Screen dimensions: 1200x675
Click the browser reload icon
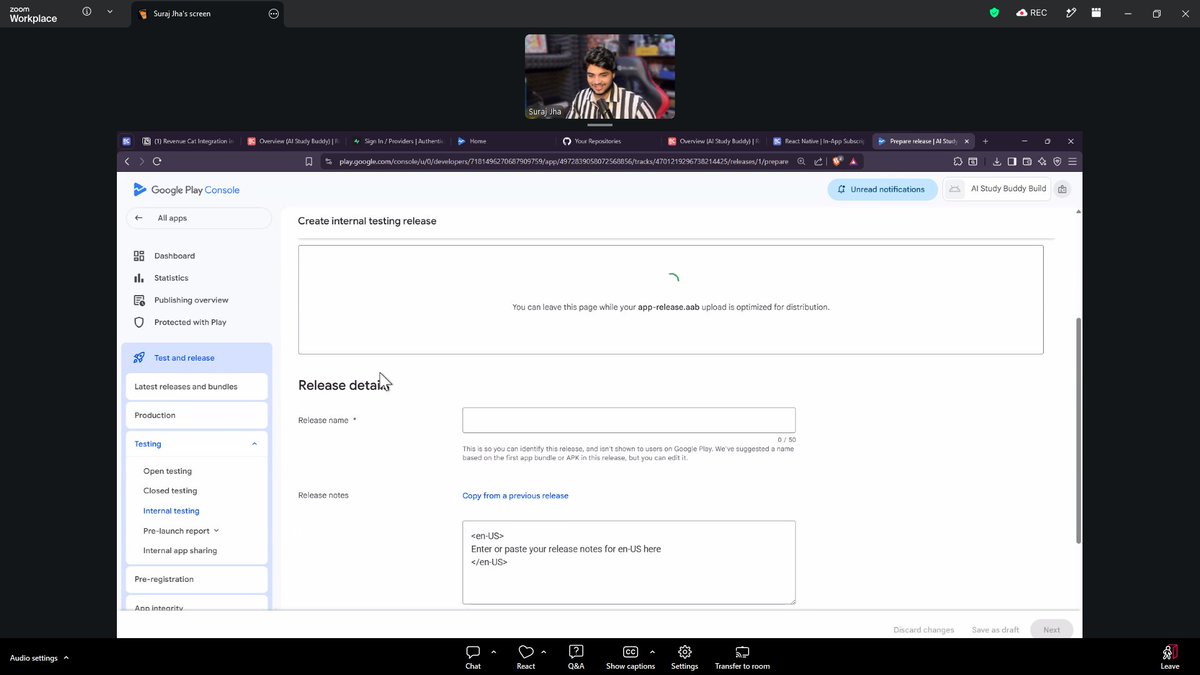(x=157, y=161)
